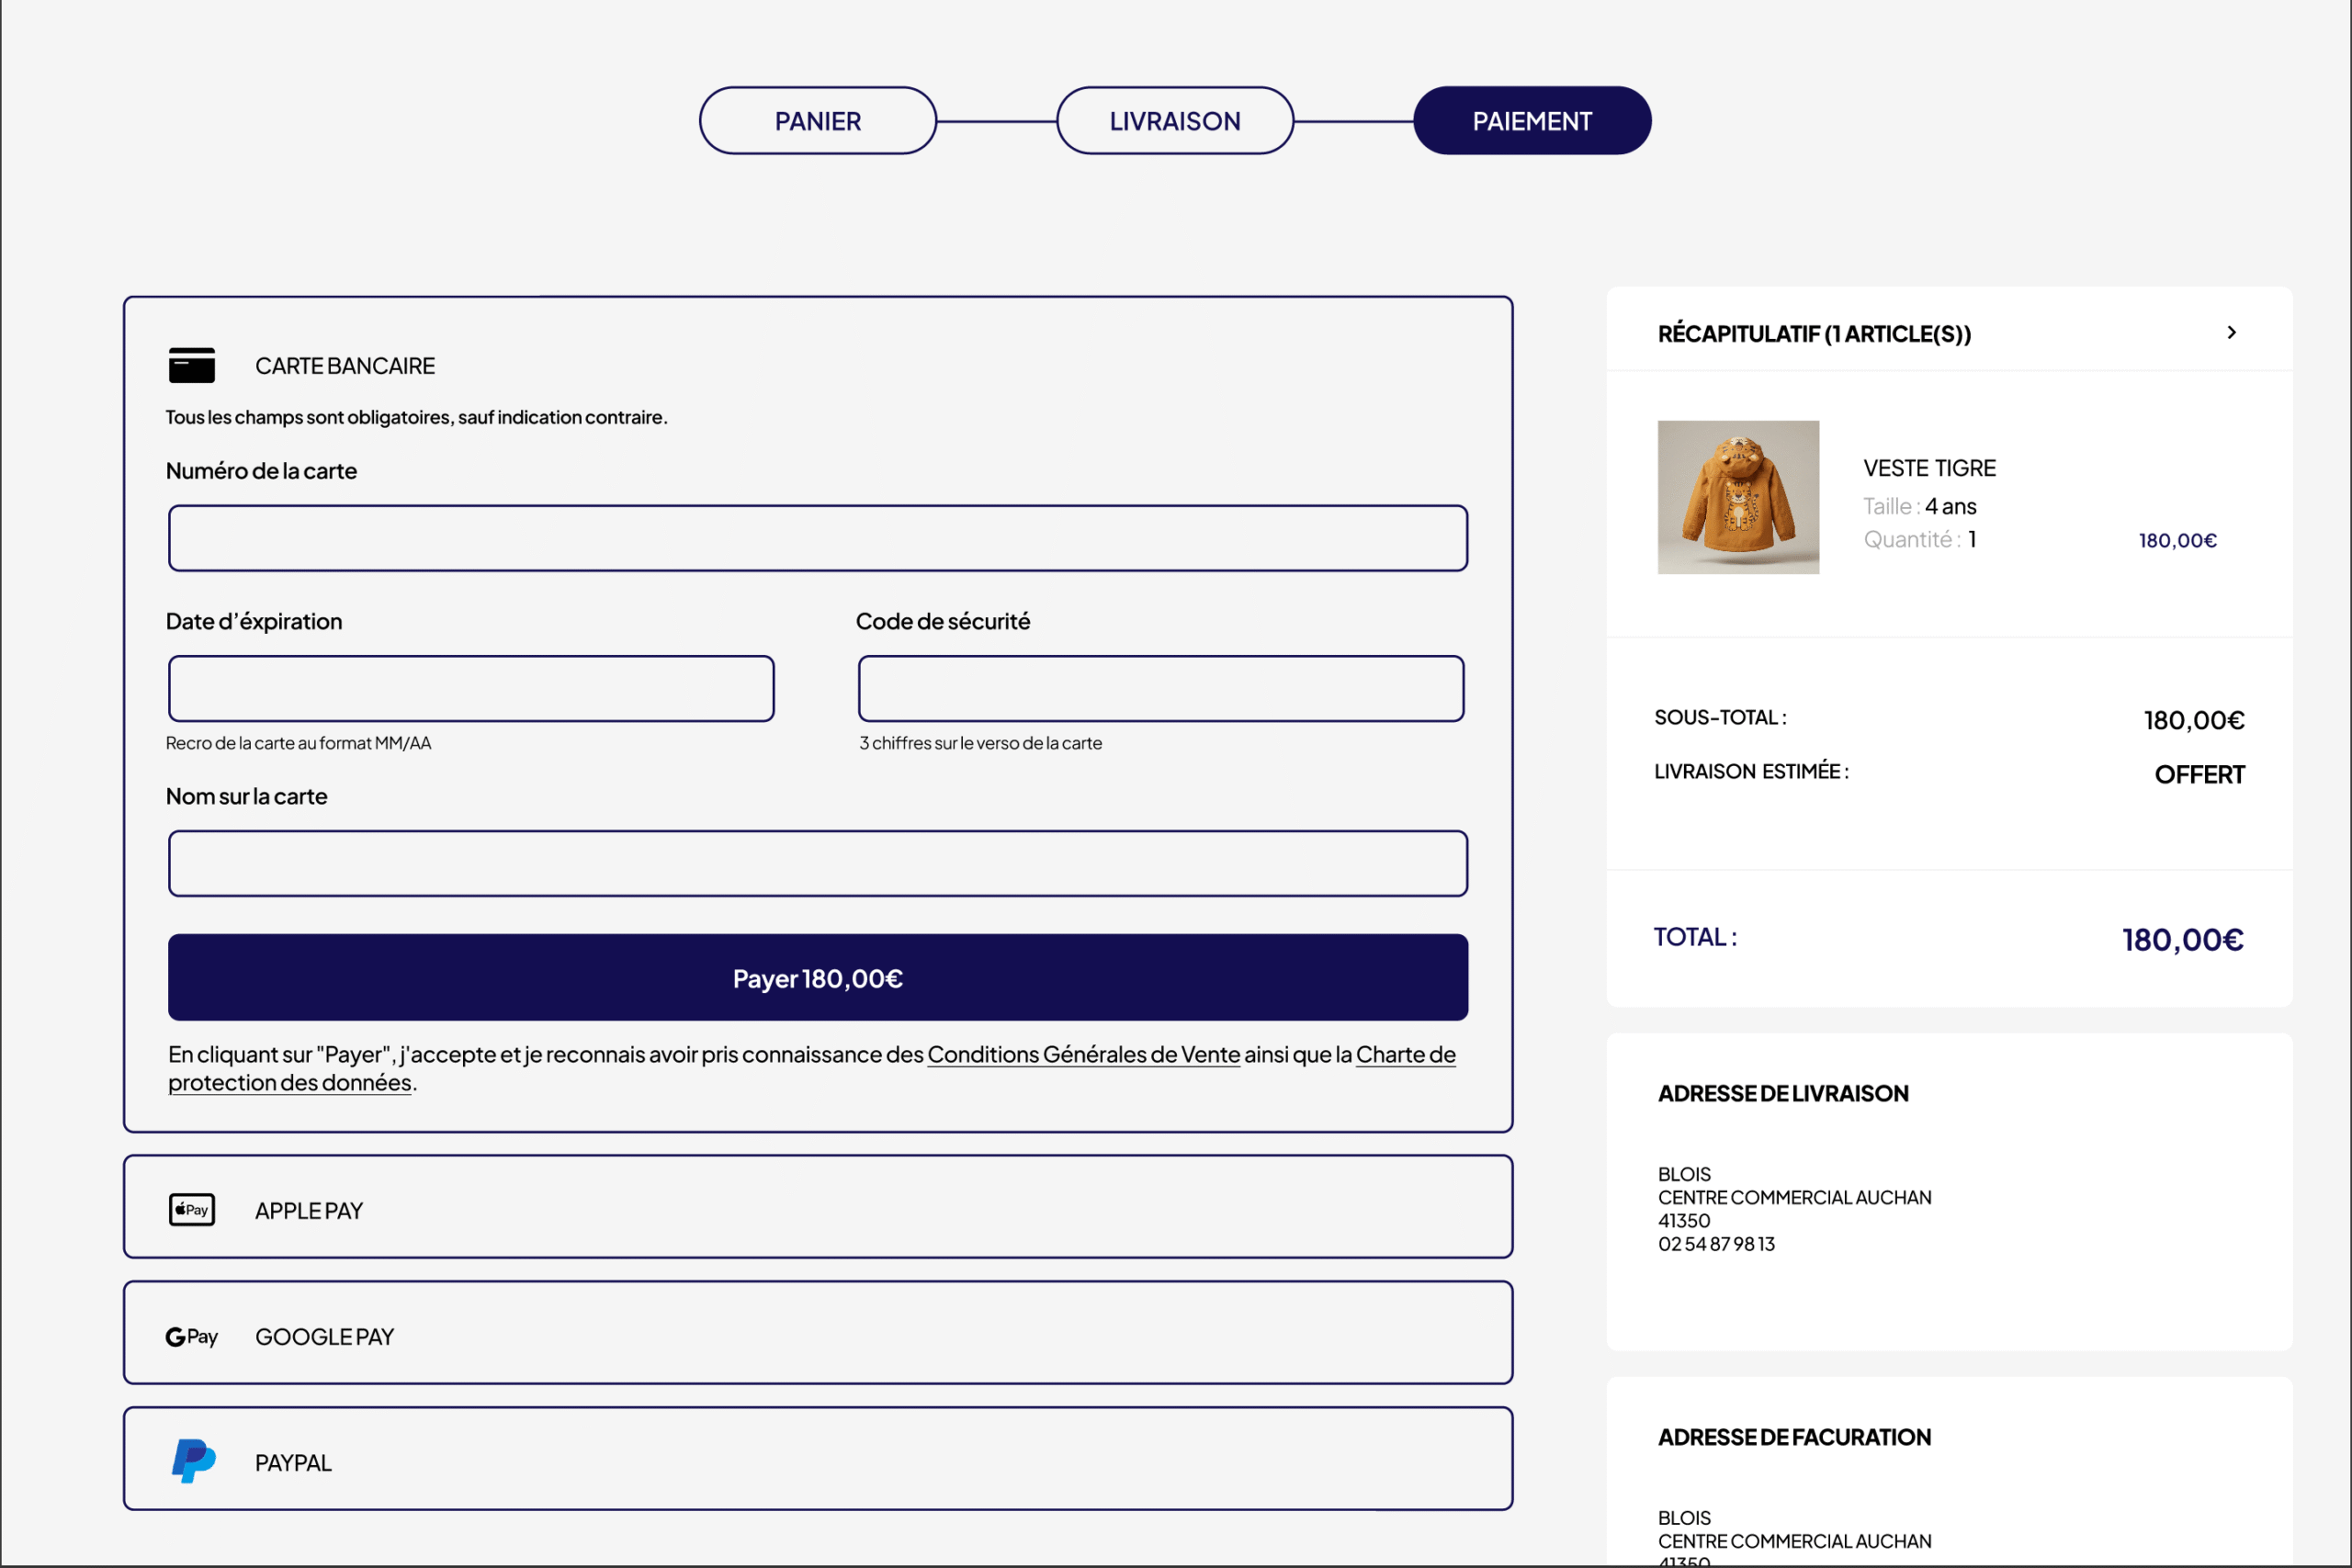
Task: Expand the Récapitulatif chevron arrow
Action: pos(2231,332)
